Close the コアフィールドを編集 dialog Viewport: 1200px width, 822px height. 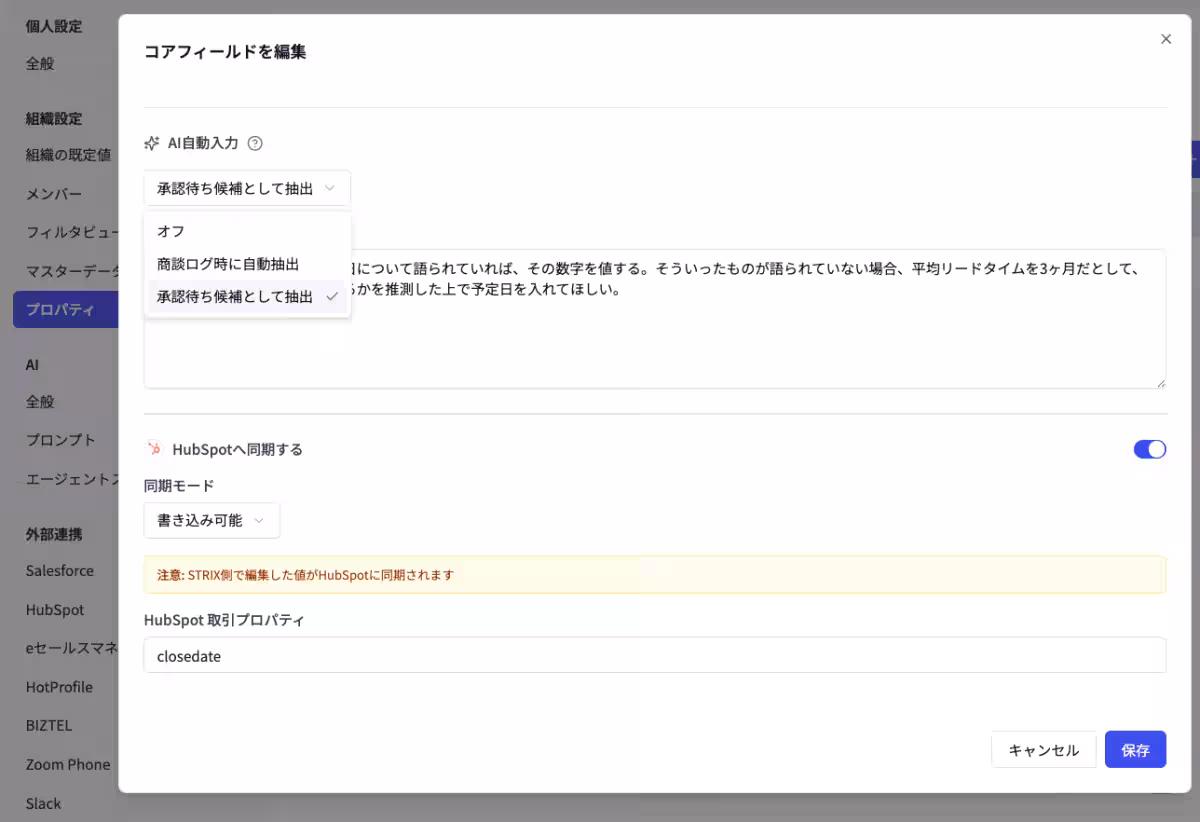[1165, 39]
